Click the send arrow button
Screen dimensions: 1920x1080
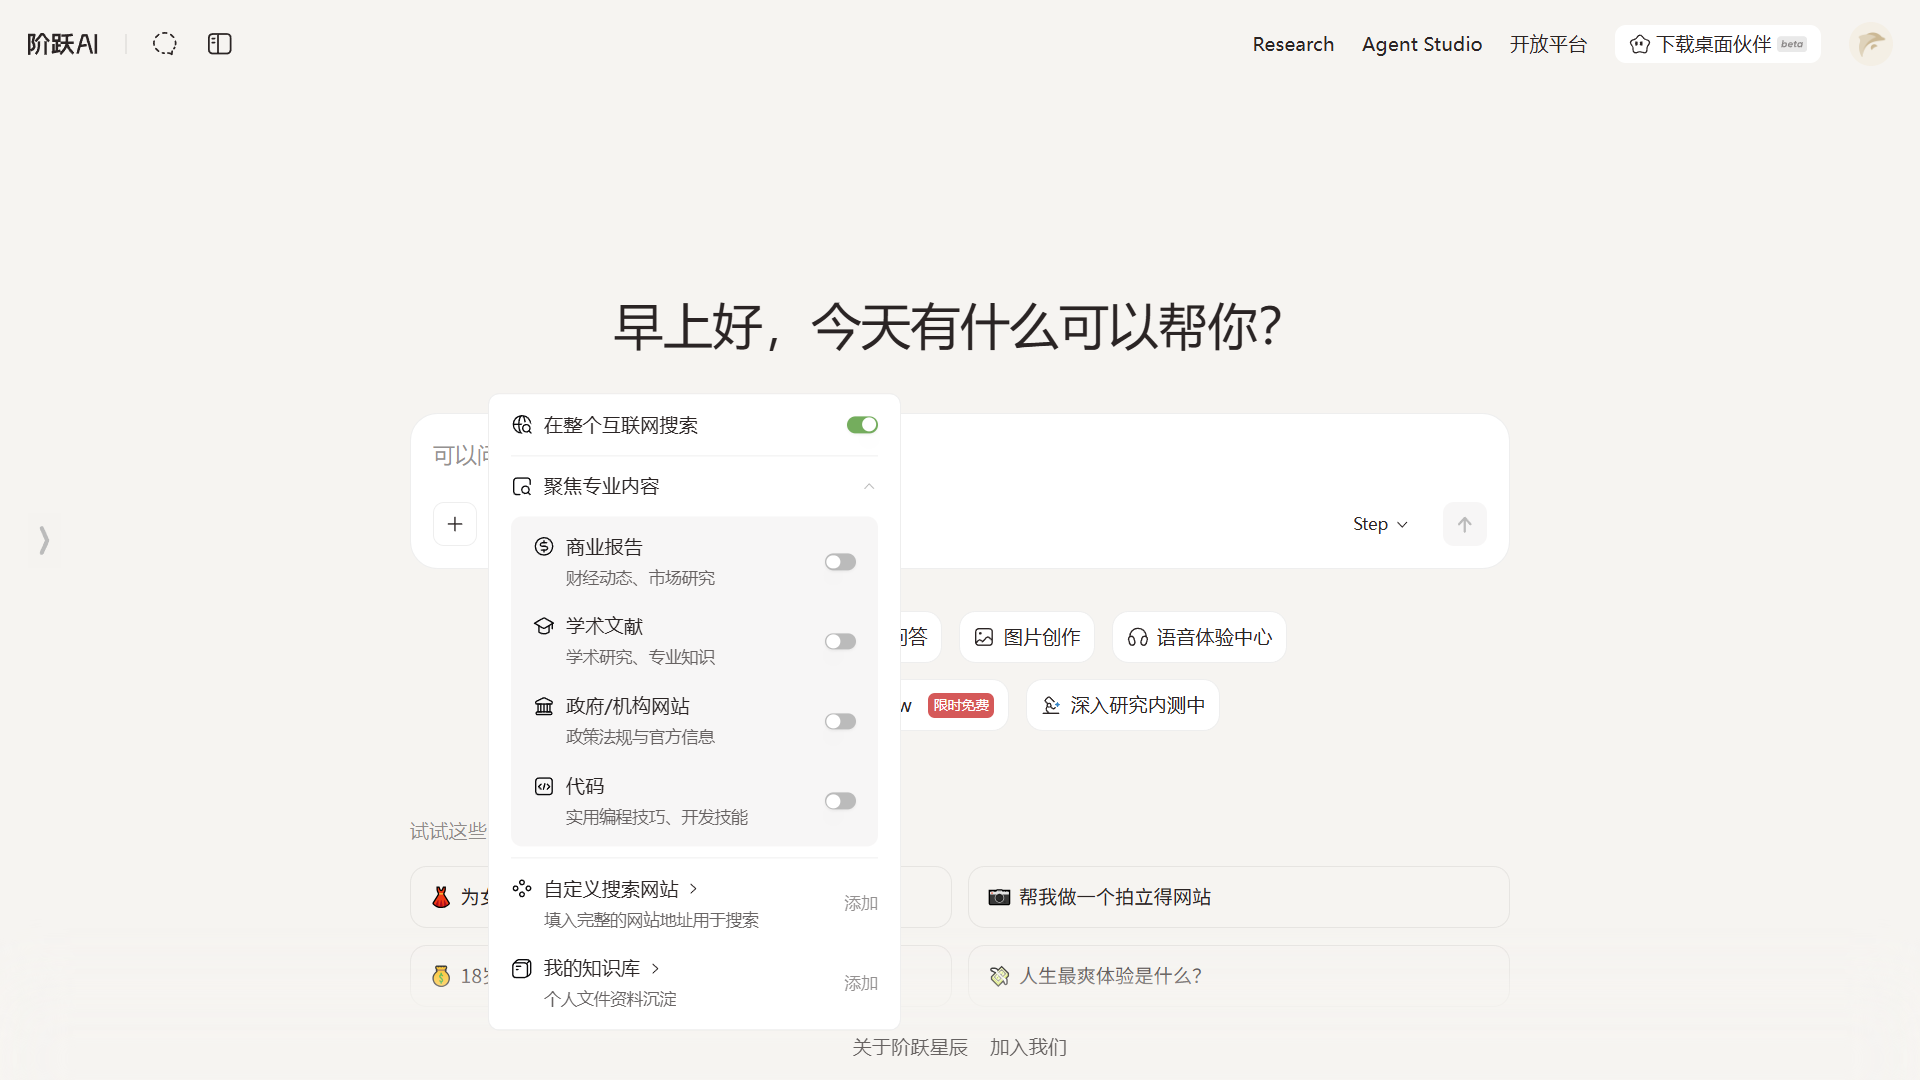(x=1464, y=524)
